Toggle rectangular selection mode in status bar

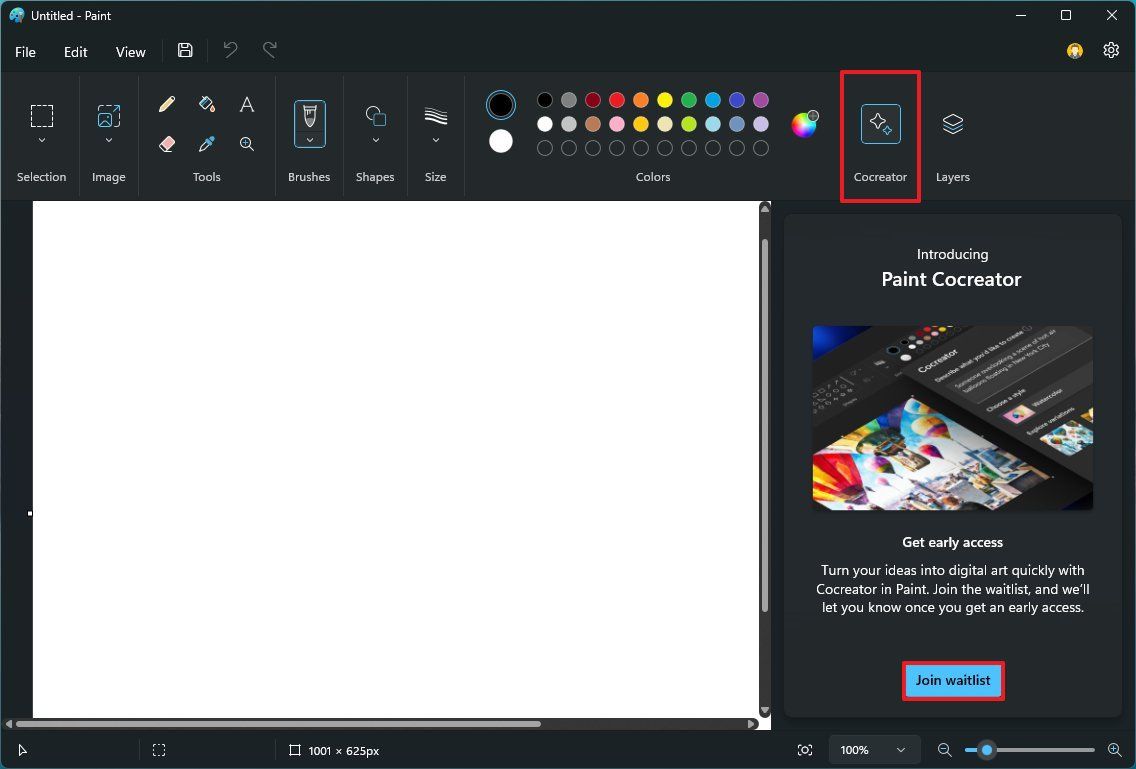tap(158, 749)
